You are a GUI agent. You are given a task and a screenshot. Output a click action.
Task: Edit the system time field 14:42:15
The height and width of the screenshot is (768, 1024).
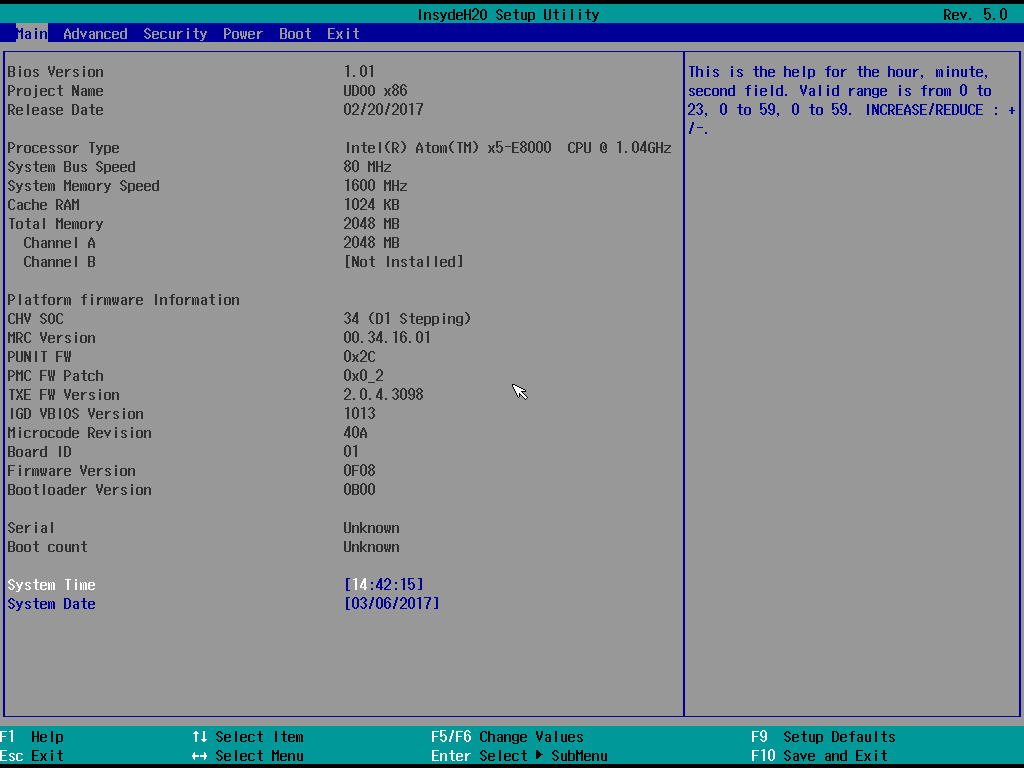(384, 584)
